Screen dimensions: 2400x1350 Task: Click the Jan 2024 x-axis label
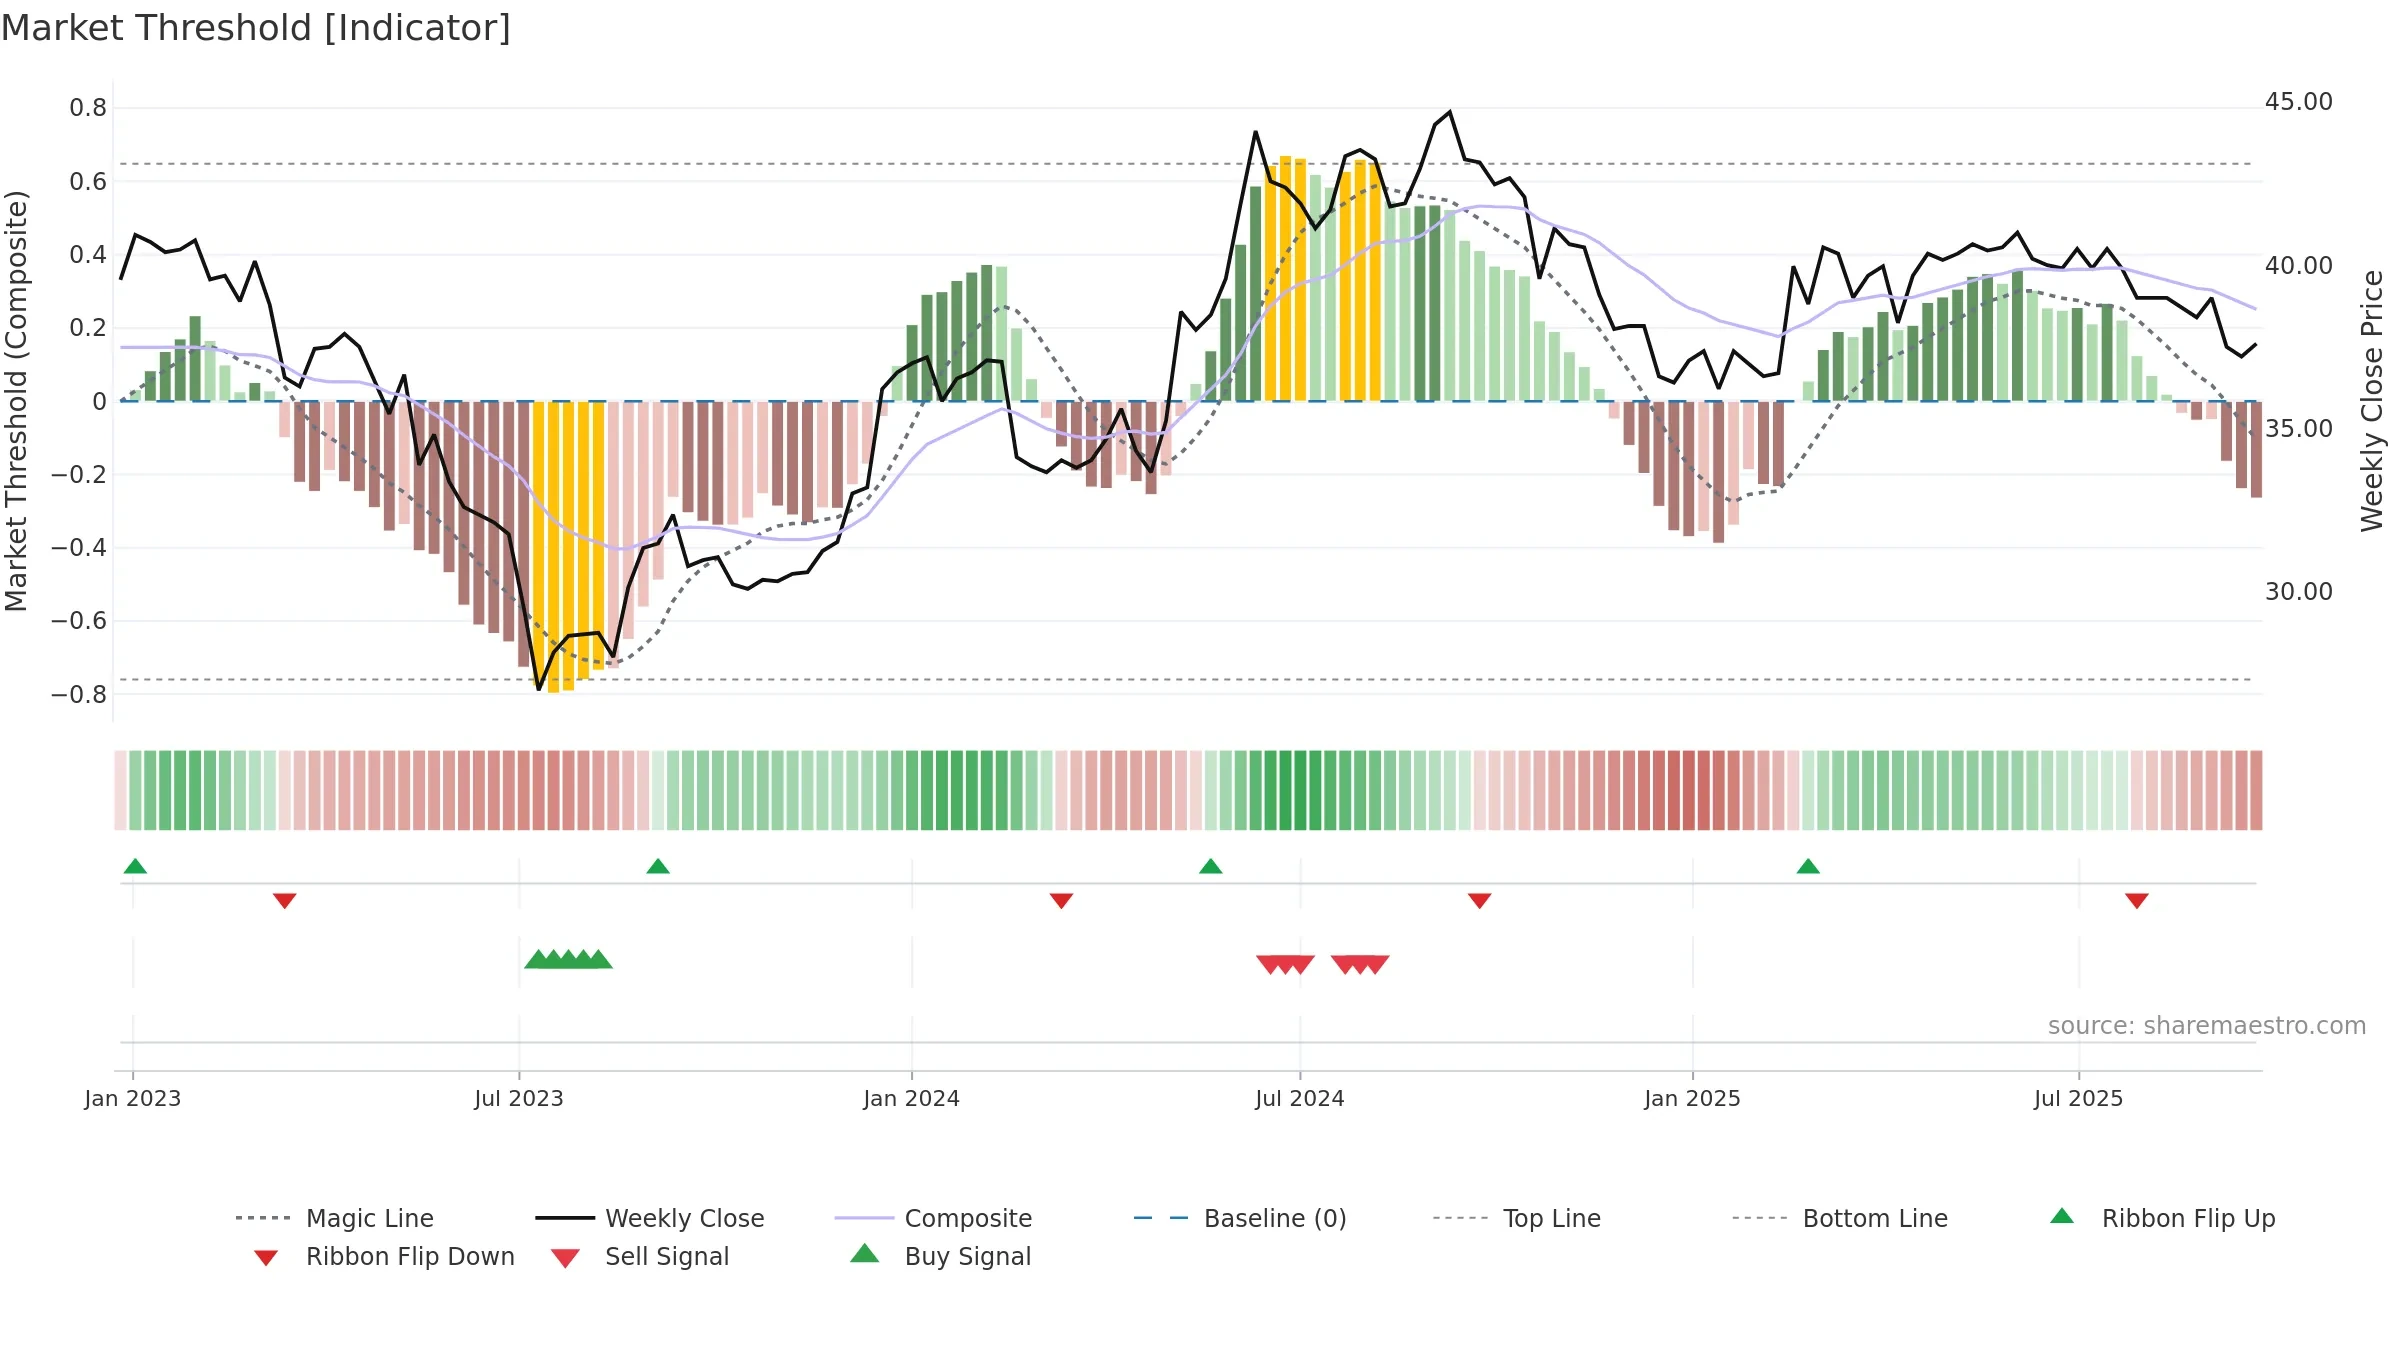click(x=912, y=1099)
